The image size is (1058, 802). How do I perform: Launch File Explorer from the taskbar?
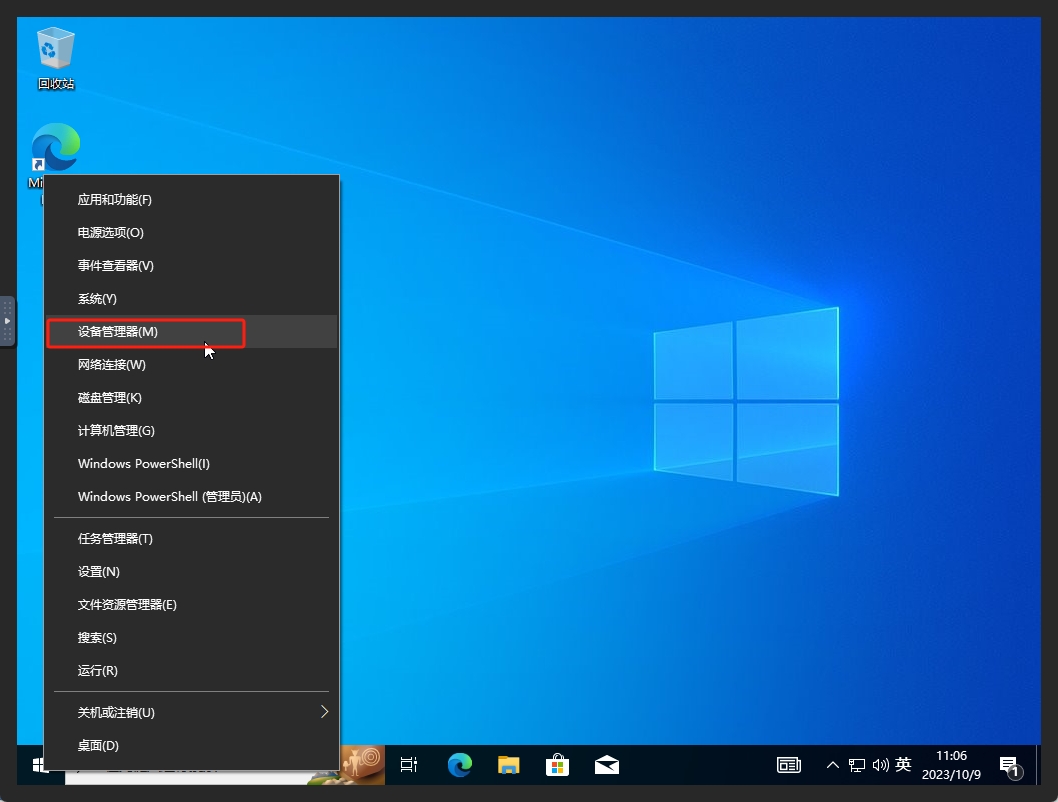click(x=508, y=765)
